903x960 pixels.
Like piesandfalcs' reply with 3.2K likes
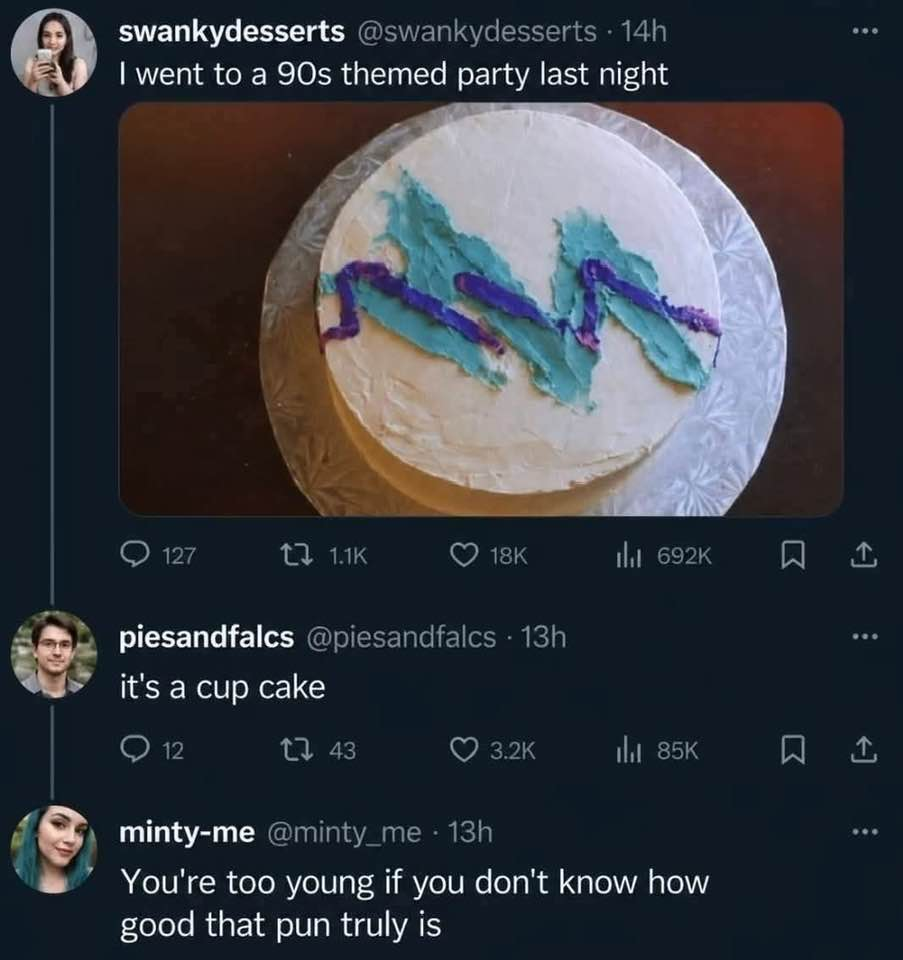tap(493, 750)
